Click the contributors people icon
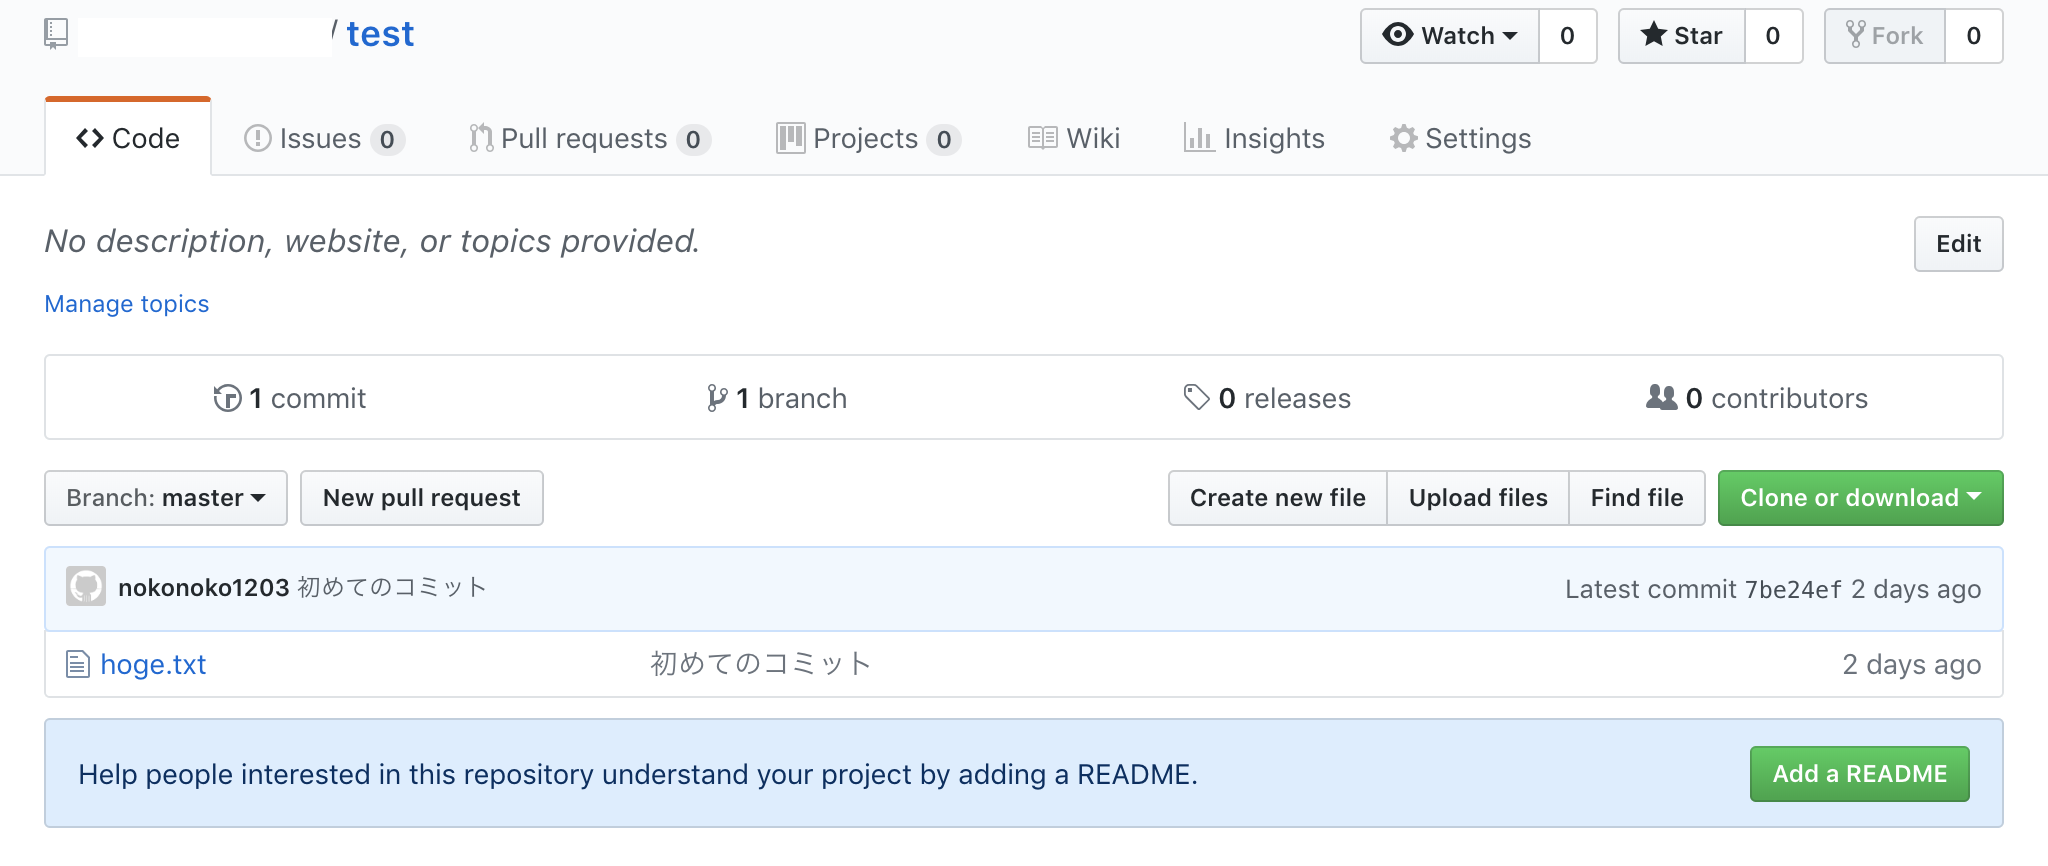2048x866 pixels. [1661, 397]
